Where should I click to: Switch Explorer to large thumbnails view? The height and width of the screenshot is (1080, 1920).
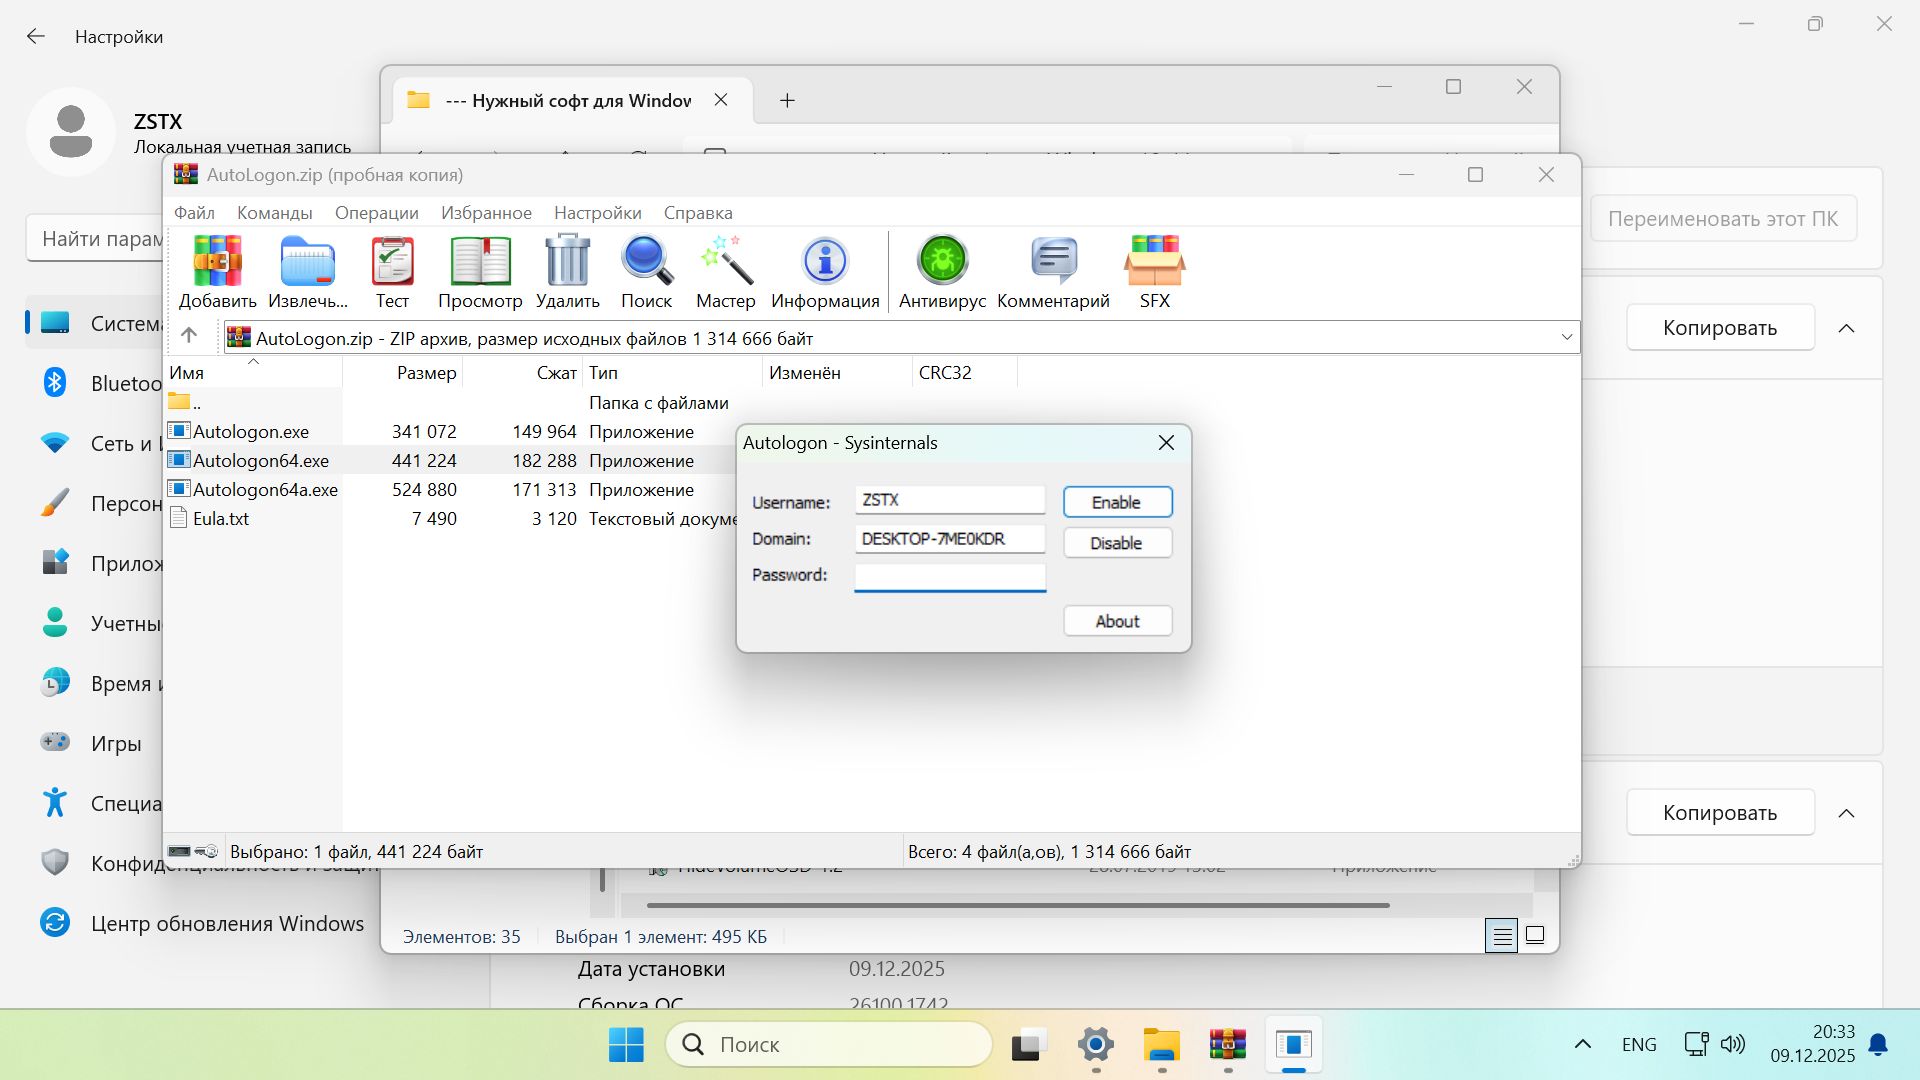point(1535,936)
